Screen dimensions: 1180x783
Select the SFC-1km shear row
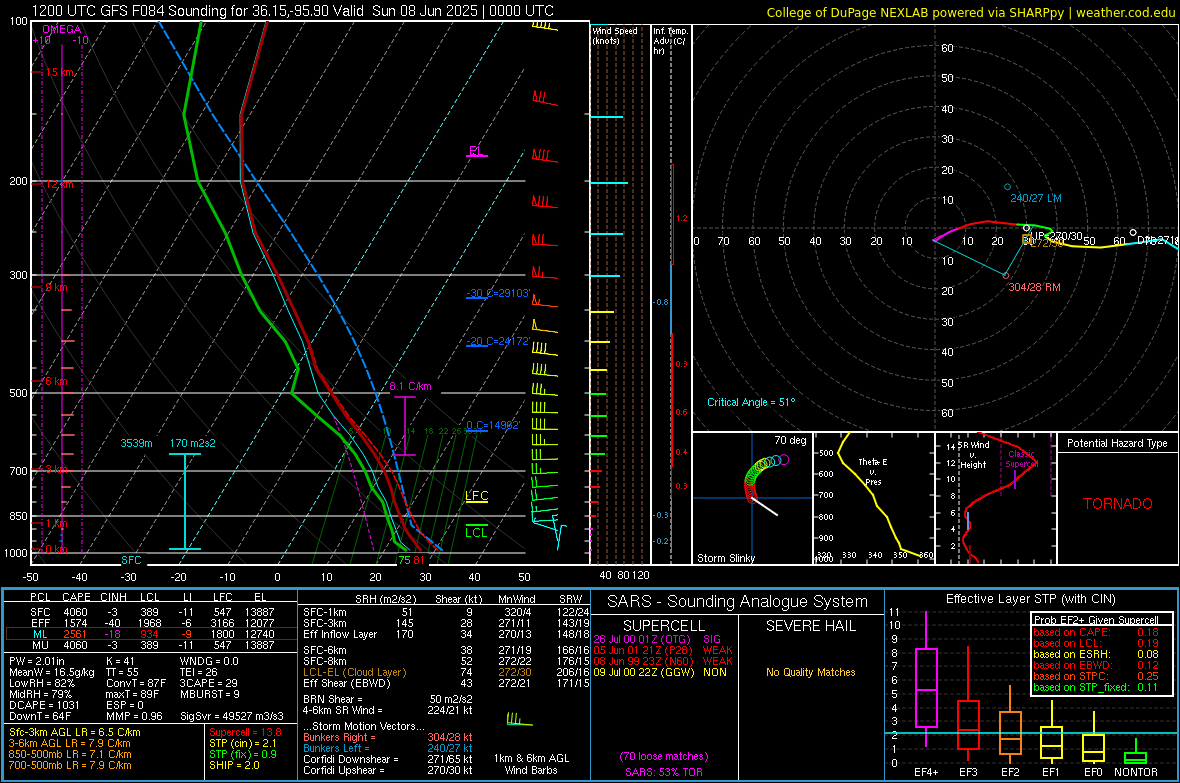point(446,612)
